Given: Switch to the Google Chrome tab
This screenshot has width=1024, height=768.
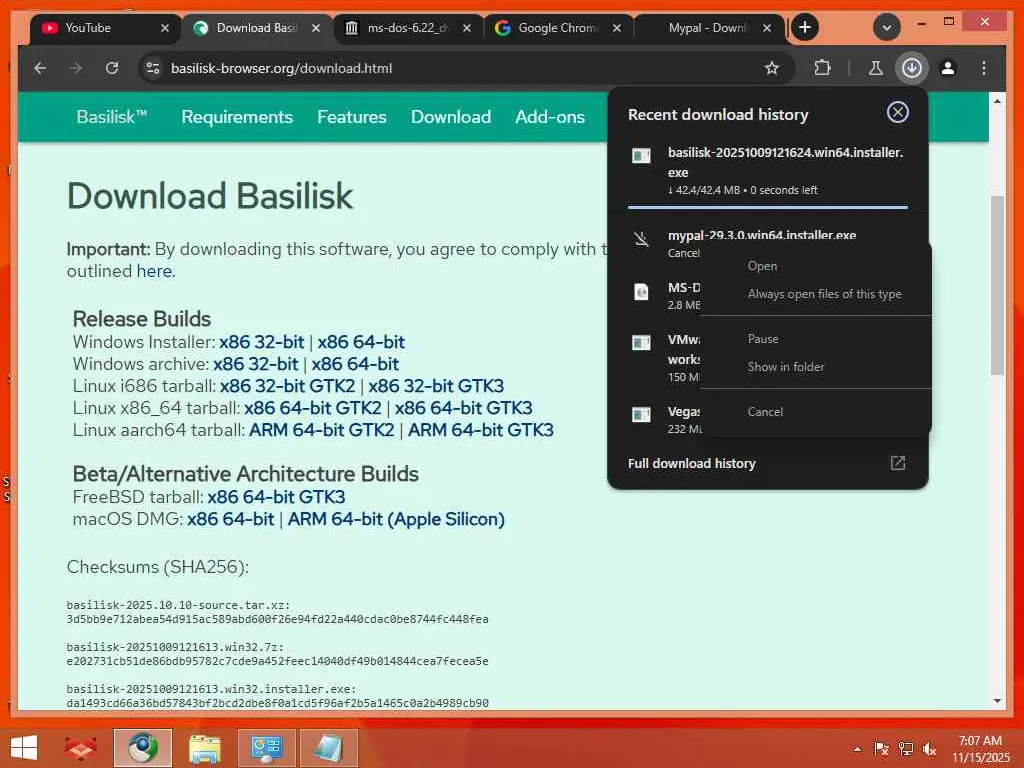Looking at the screenshot, I should (558, 28).
